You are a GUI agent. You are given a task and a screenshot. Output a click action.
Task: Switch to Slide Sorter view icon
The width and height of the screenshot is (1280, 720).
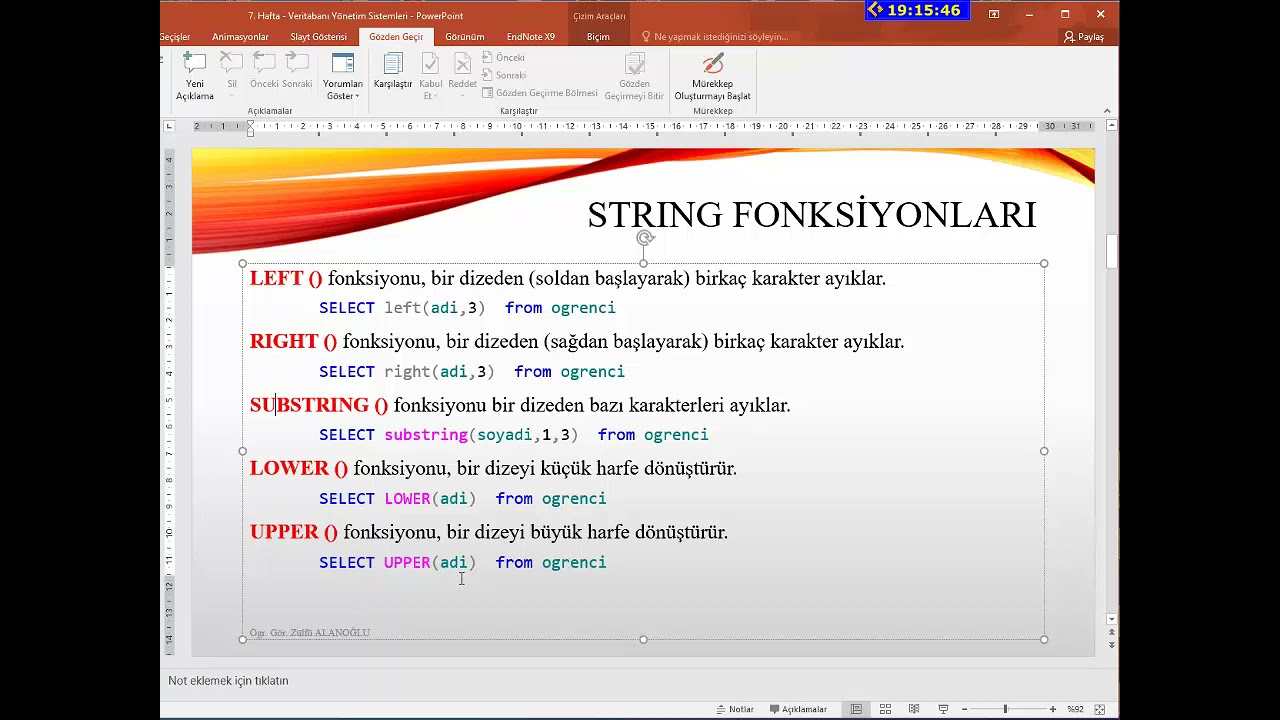click(x=885, y=709)
